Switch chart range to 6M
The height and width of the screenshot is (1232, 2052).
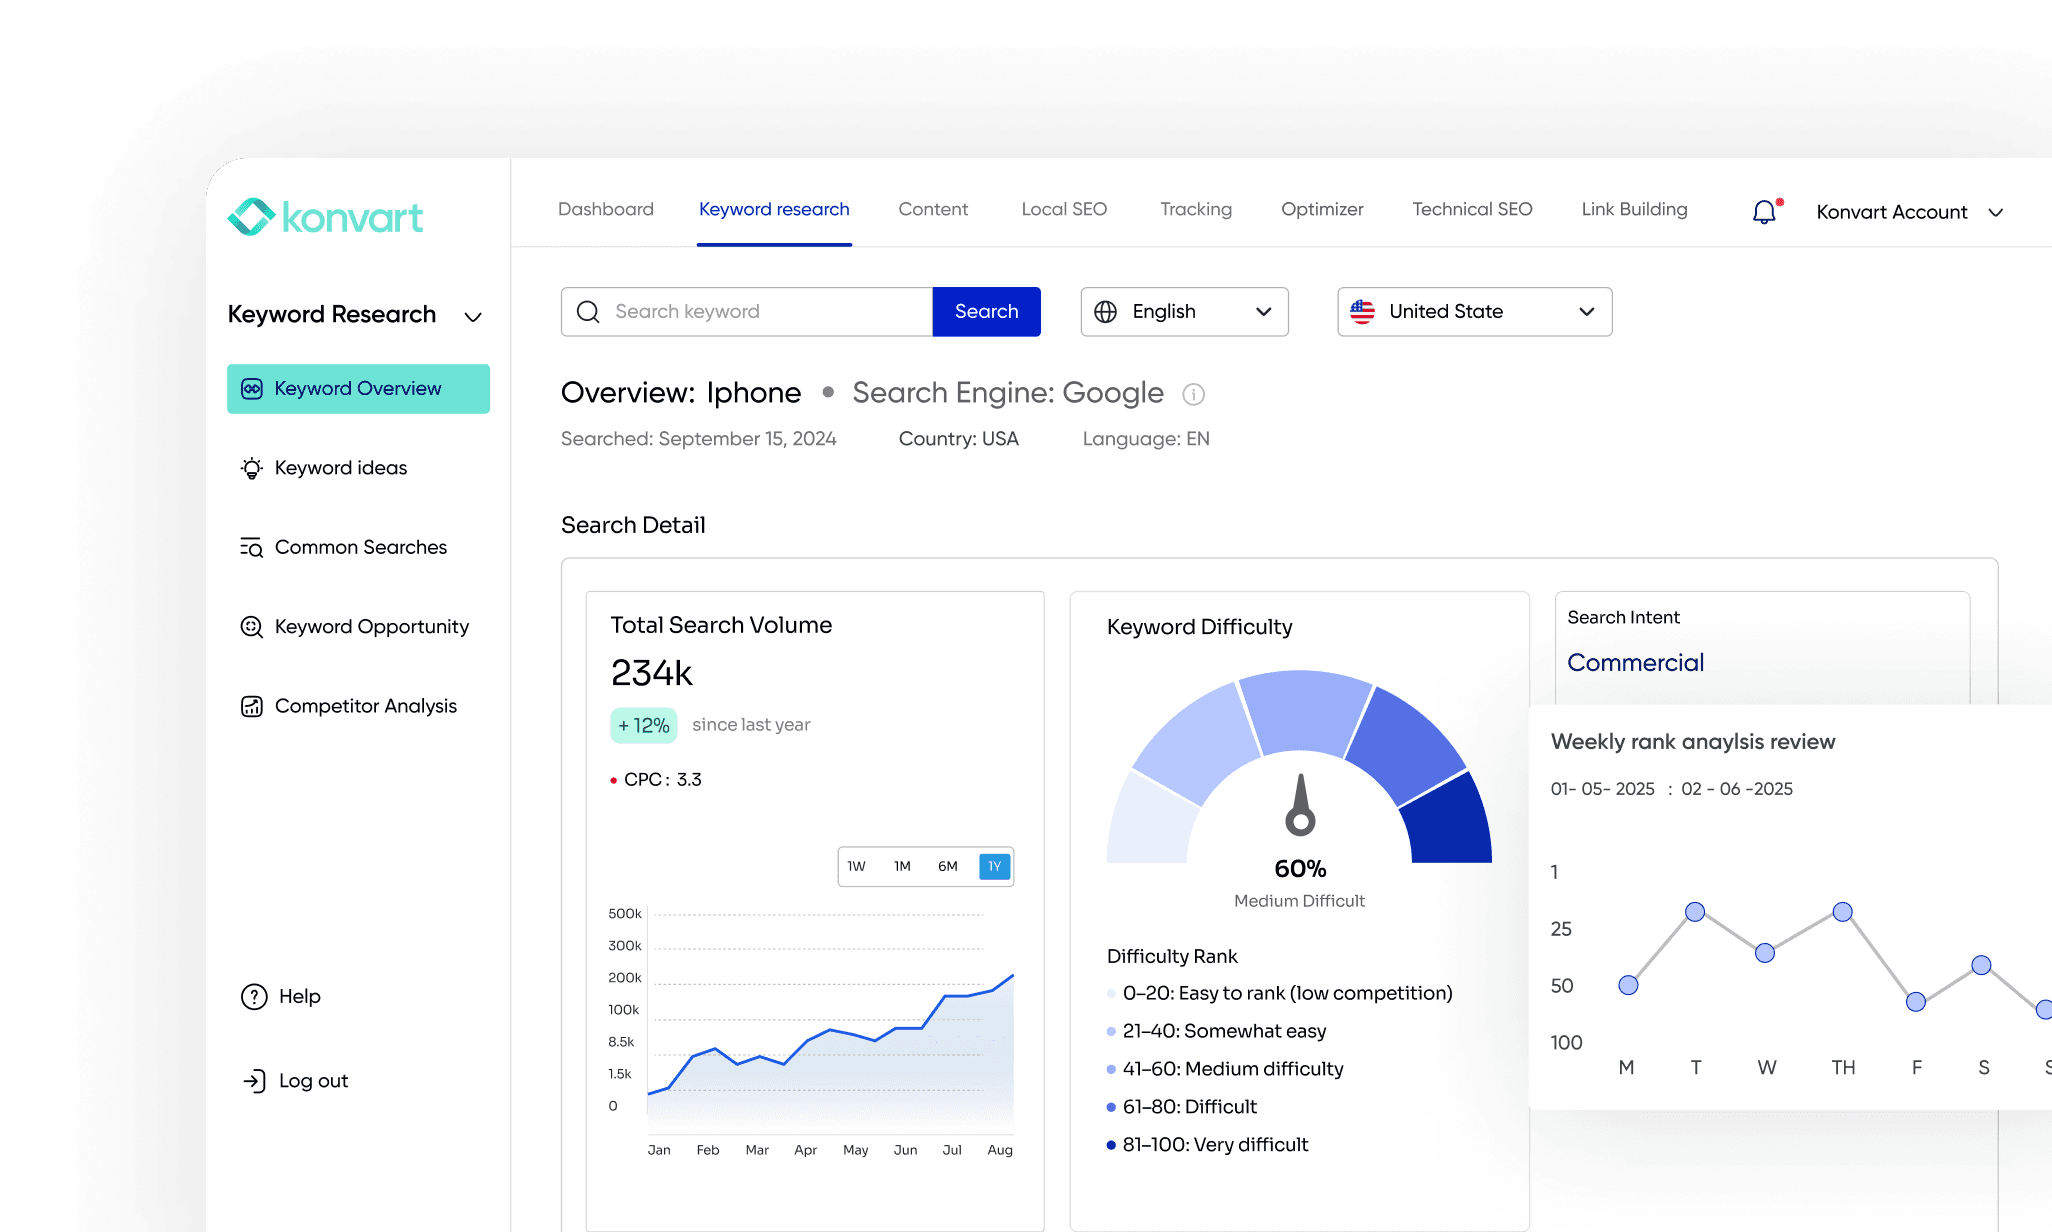pyautogui.click(x=947, y=867)
